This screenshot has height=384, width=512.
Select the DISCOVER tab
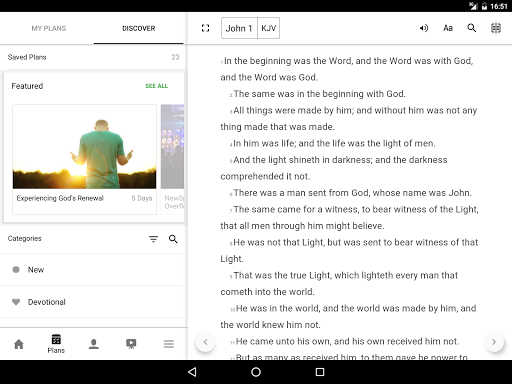[x=139, y=28]
